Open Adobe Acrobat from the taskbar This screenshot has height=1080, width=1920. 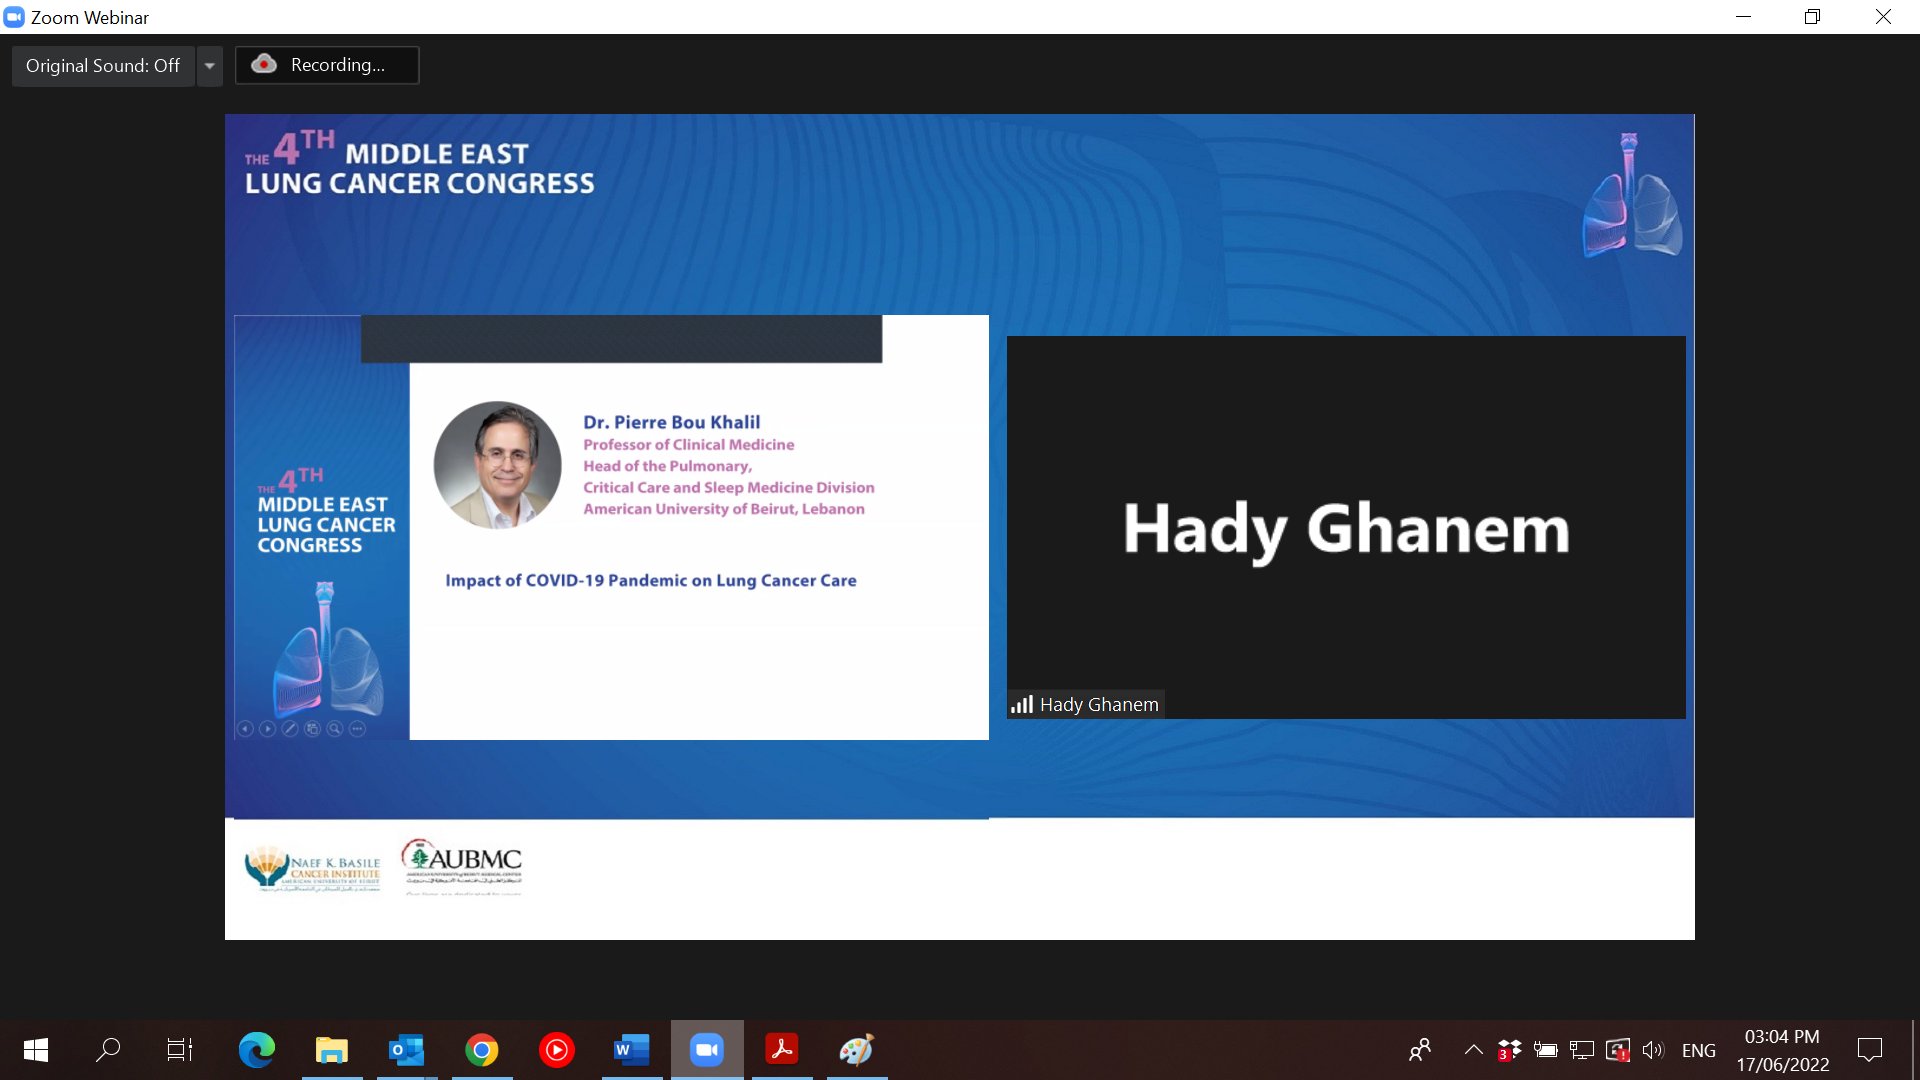coord(782,1050)
